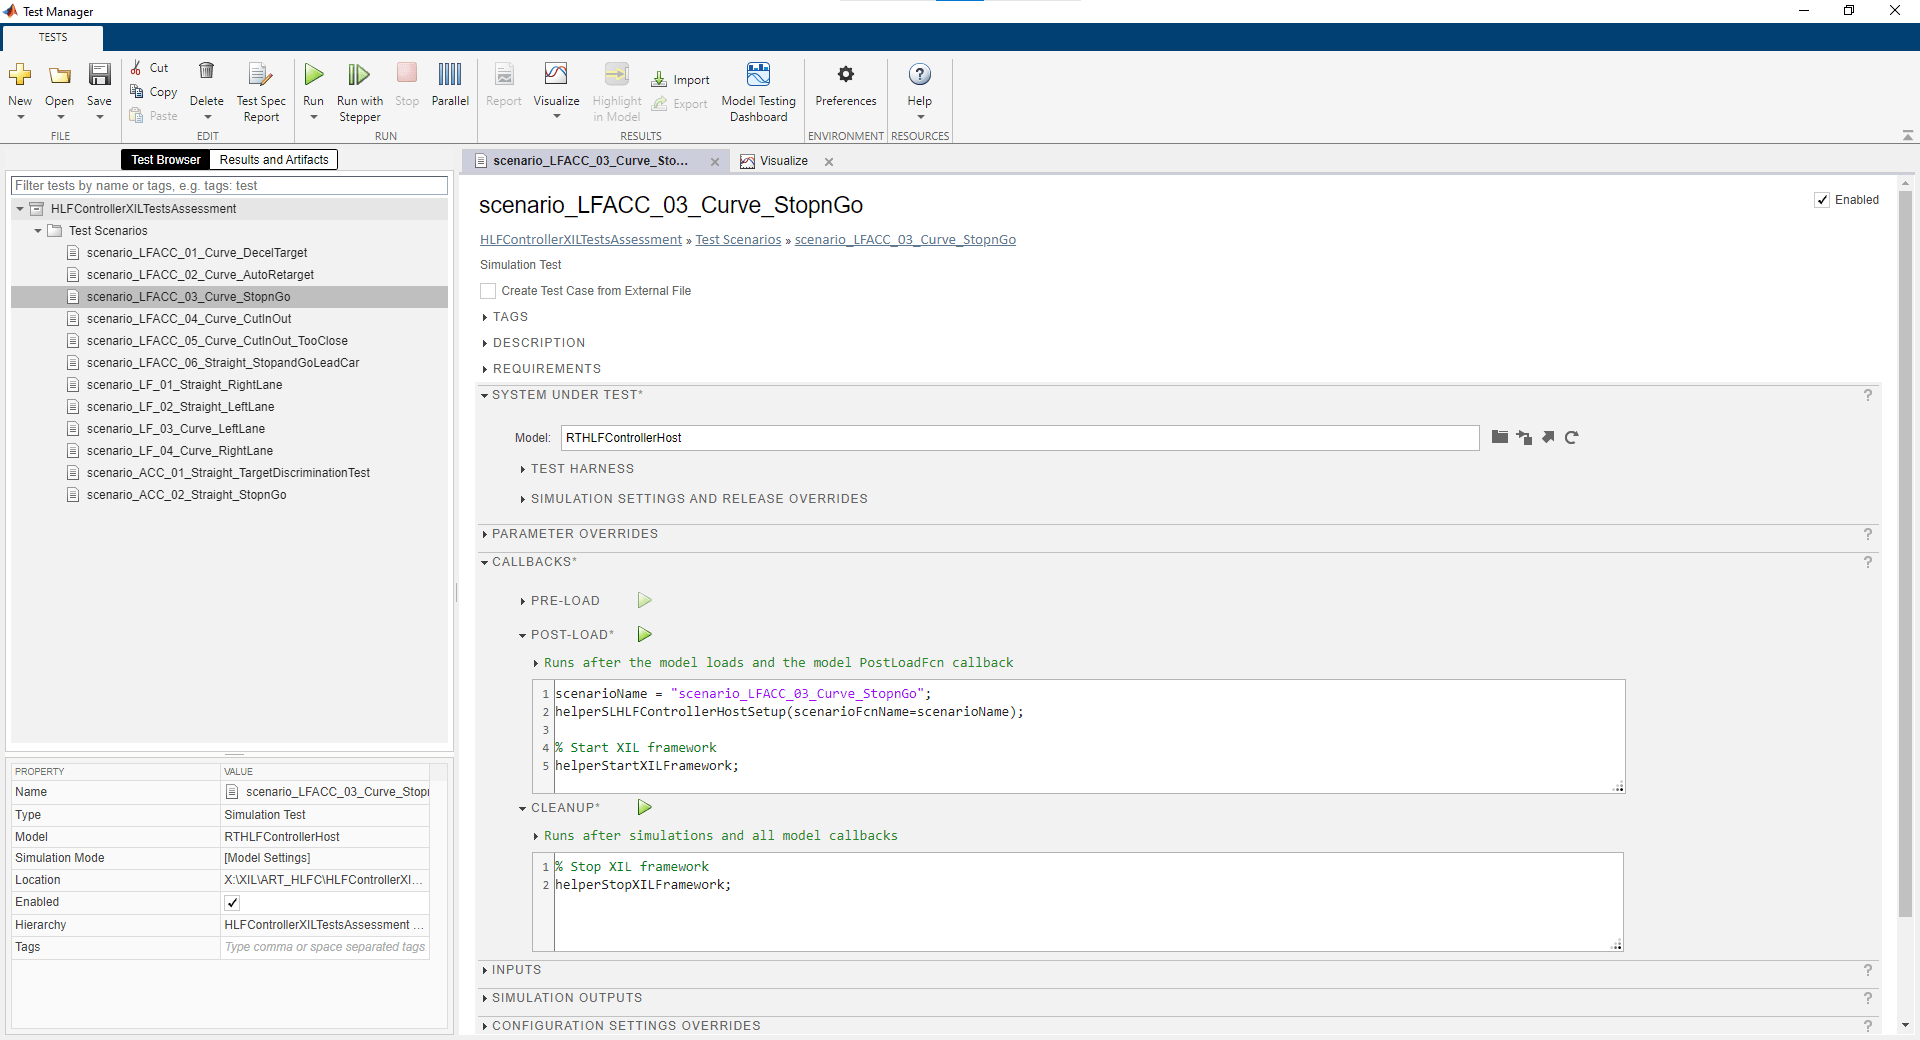
Task: Click the Run with Stepper icon
Action: [359, 75]
